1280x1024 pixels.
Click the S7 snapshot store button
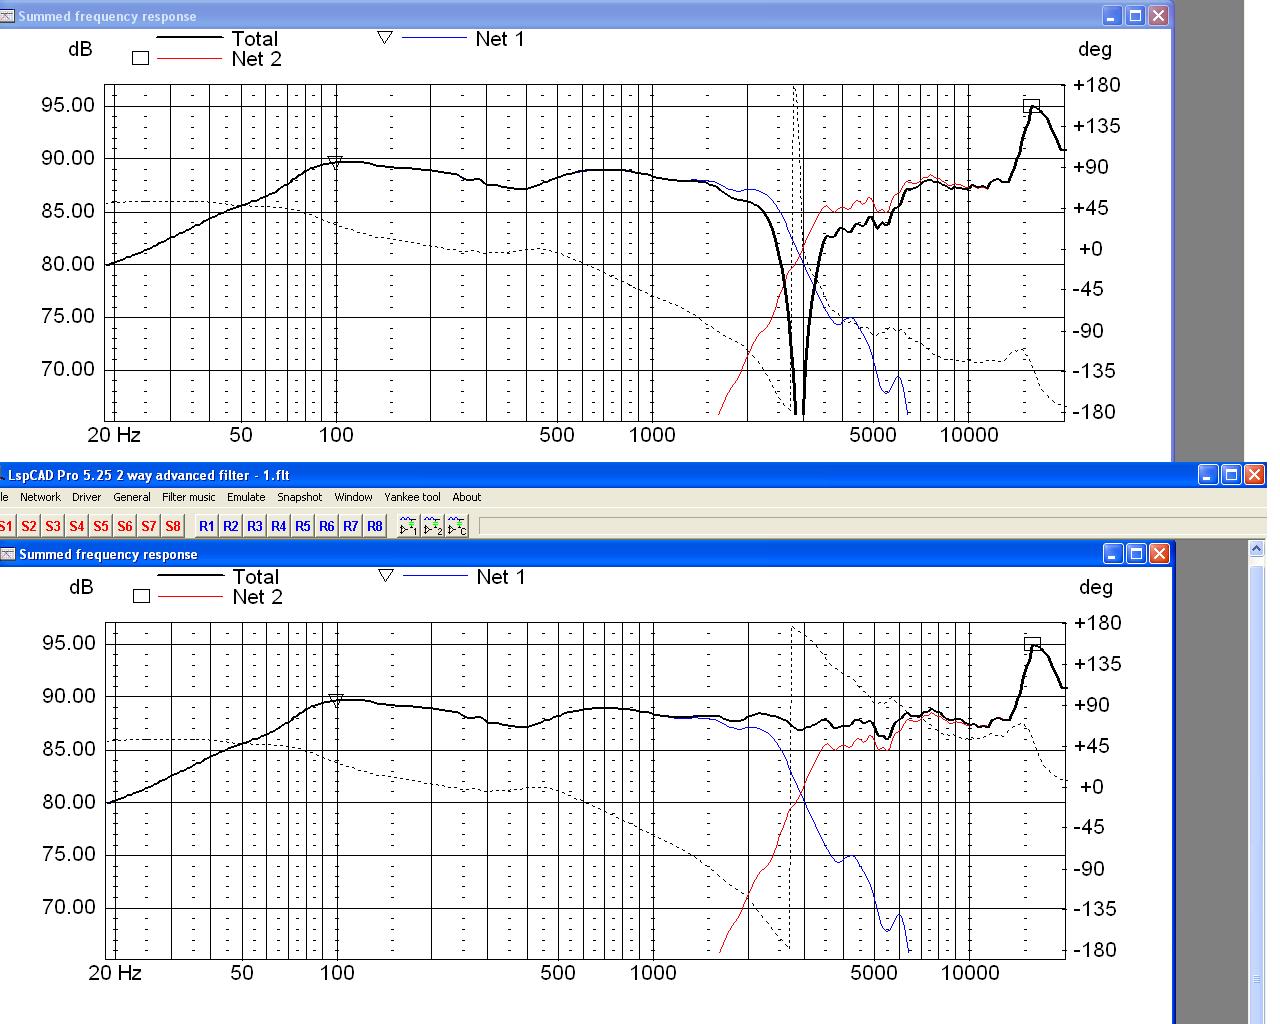[x=149, y=526]
